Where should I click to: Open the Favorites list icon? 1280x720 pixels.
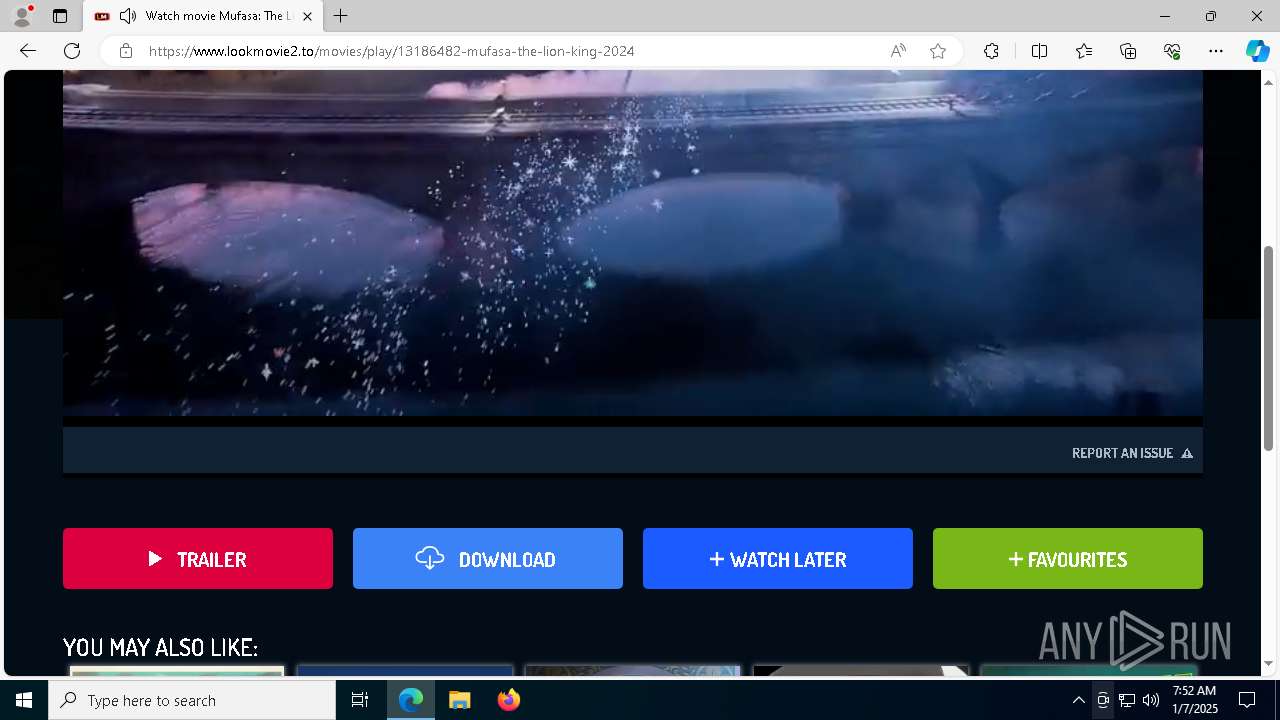click(1084, 51)
